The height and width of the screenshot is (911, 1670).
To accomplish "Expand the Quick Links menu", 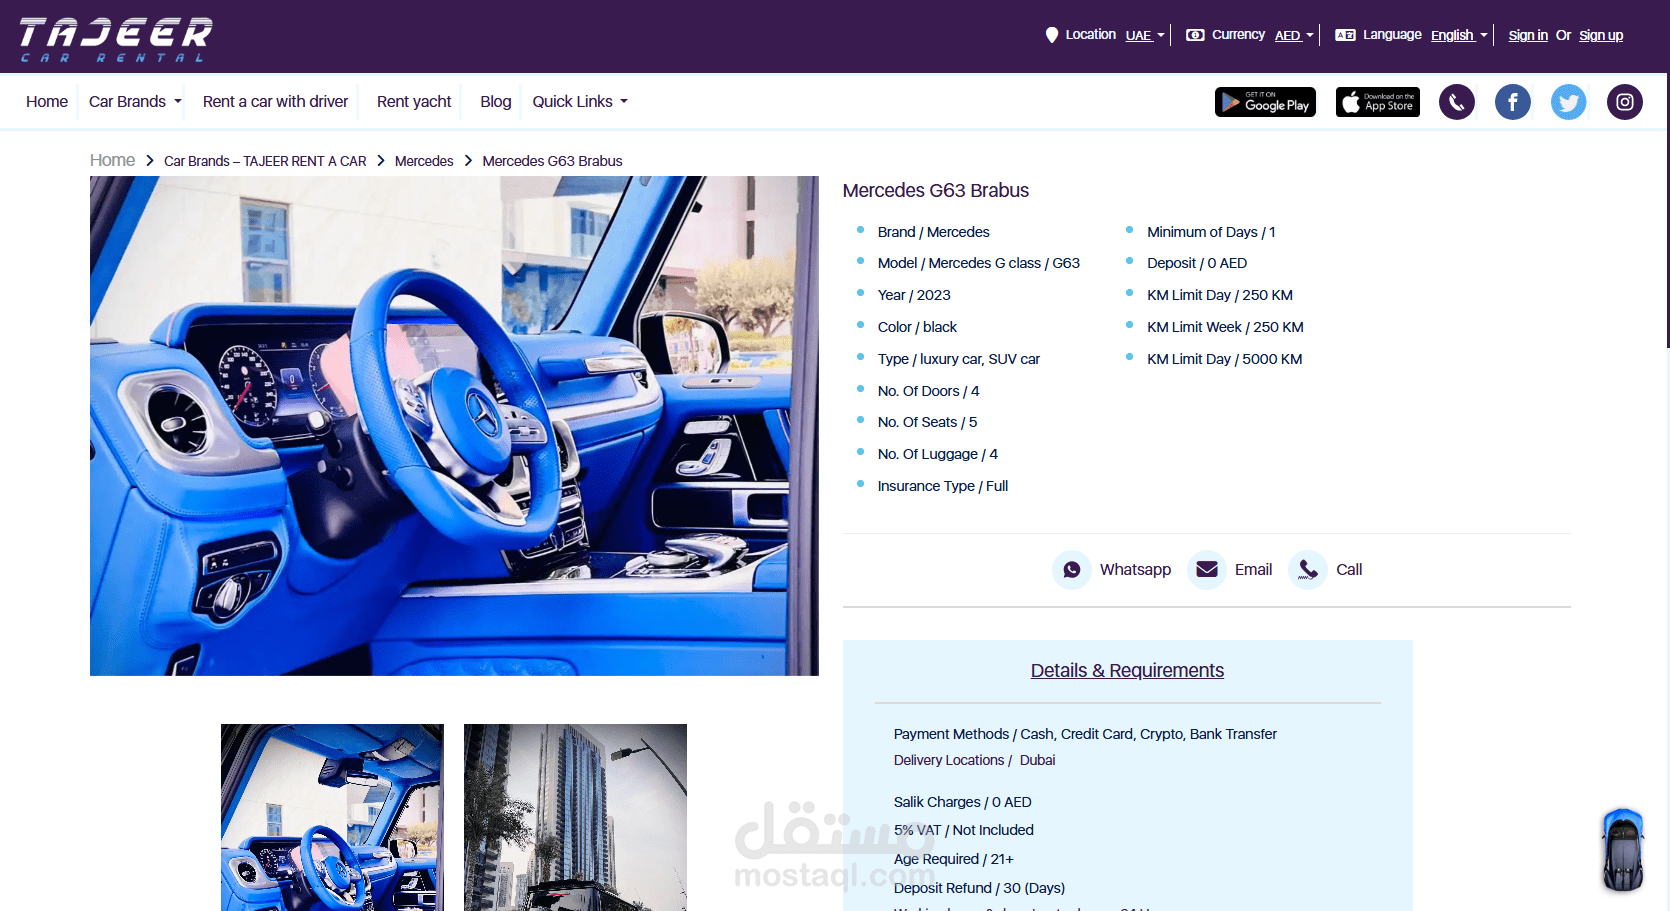I will (580, 102).
